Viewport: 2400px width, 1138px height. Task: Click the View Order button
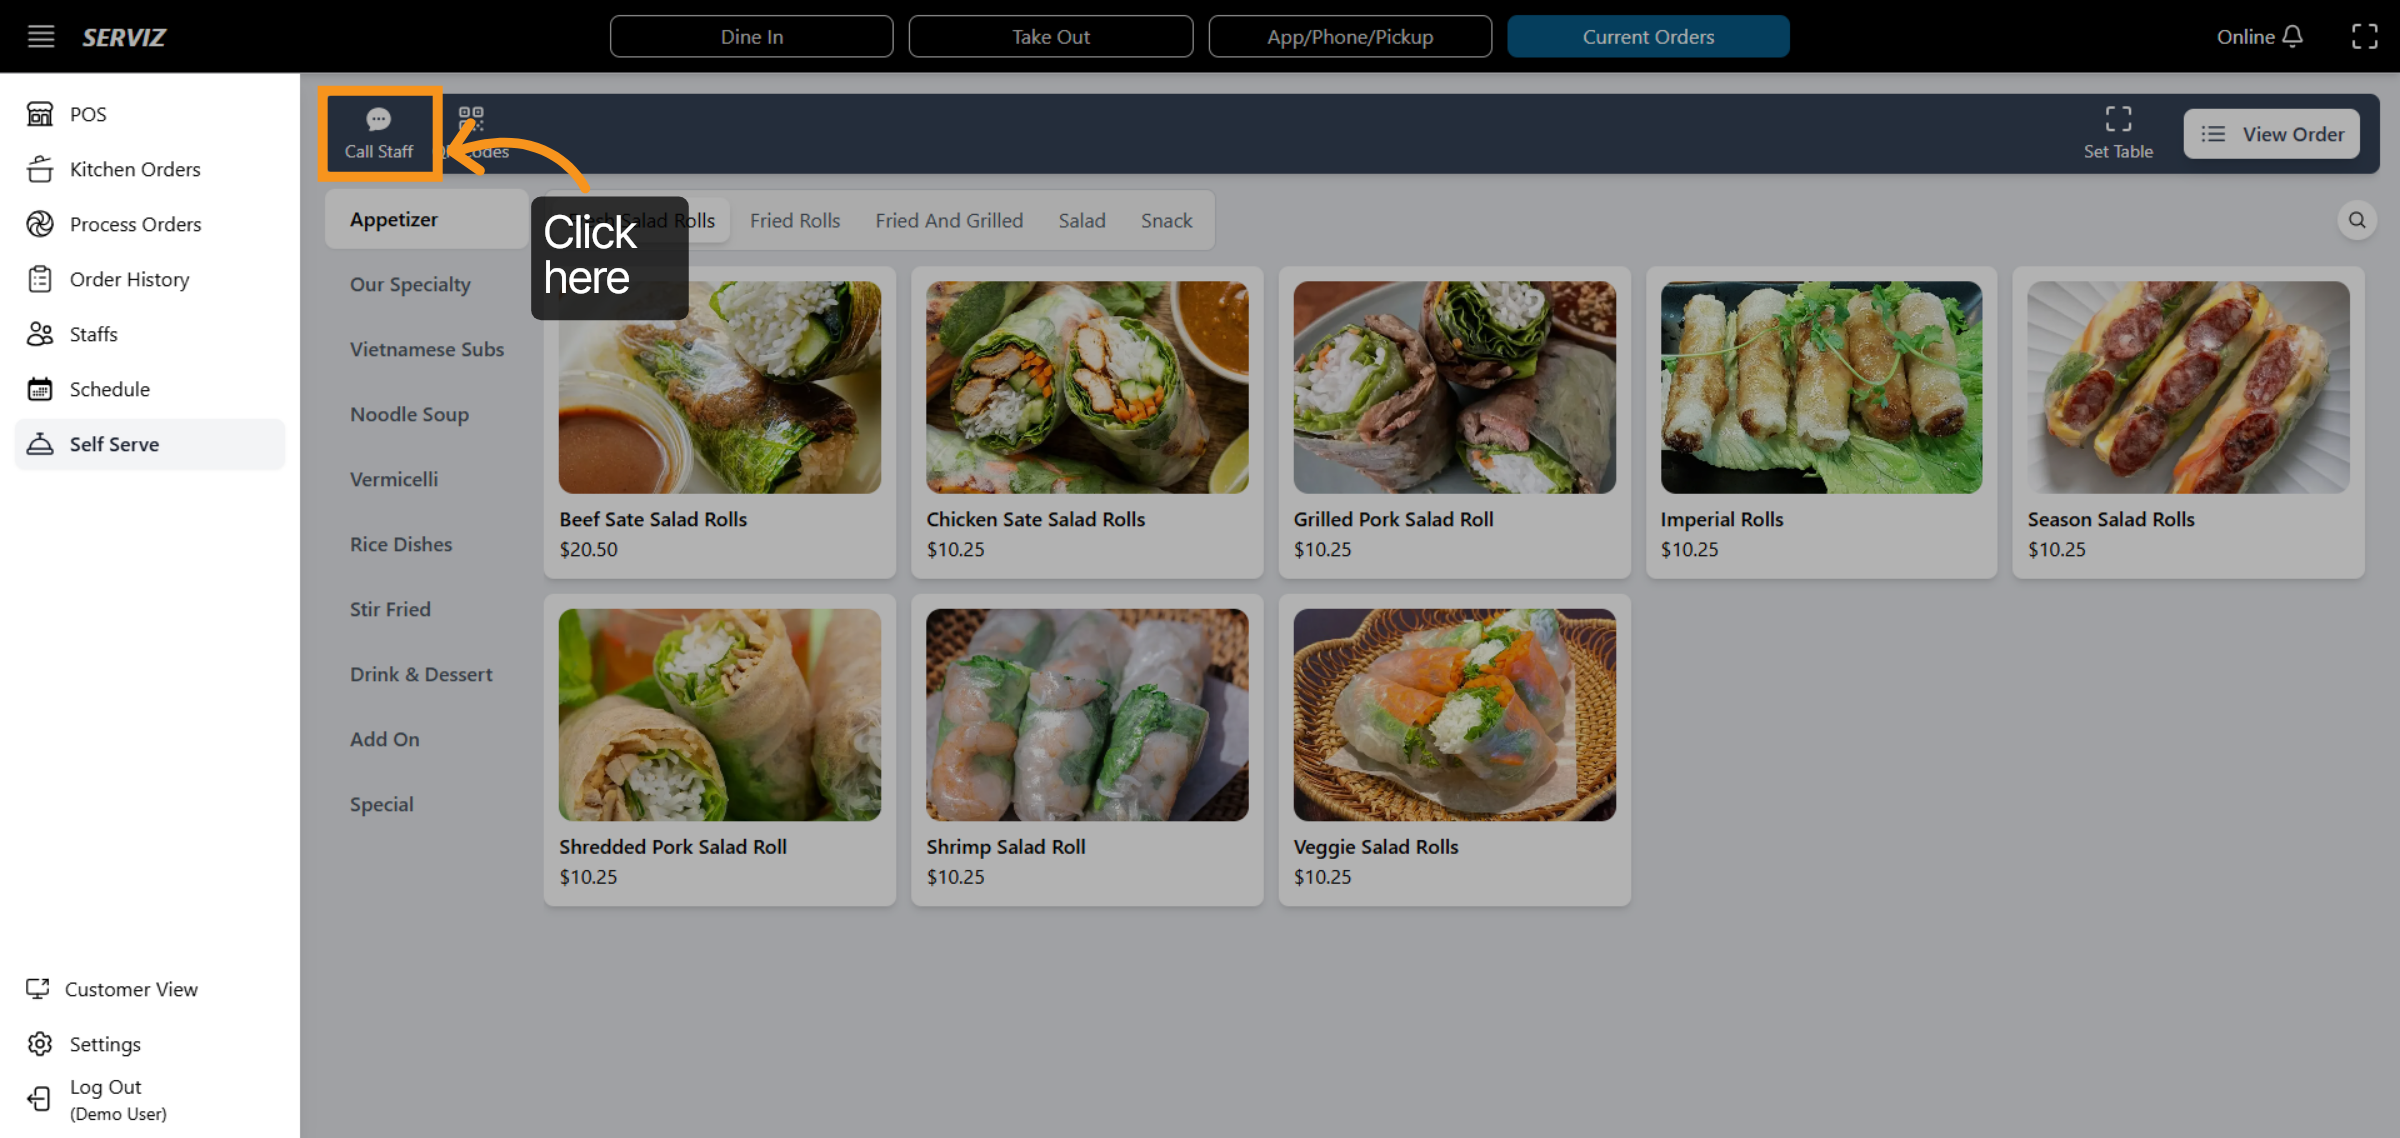[x=2271, y=133]
